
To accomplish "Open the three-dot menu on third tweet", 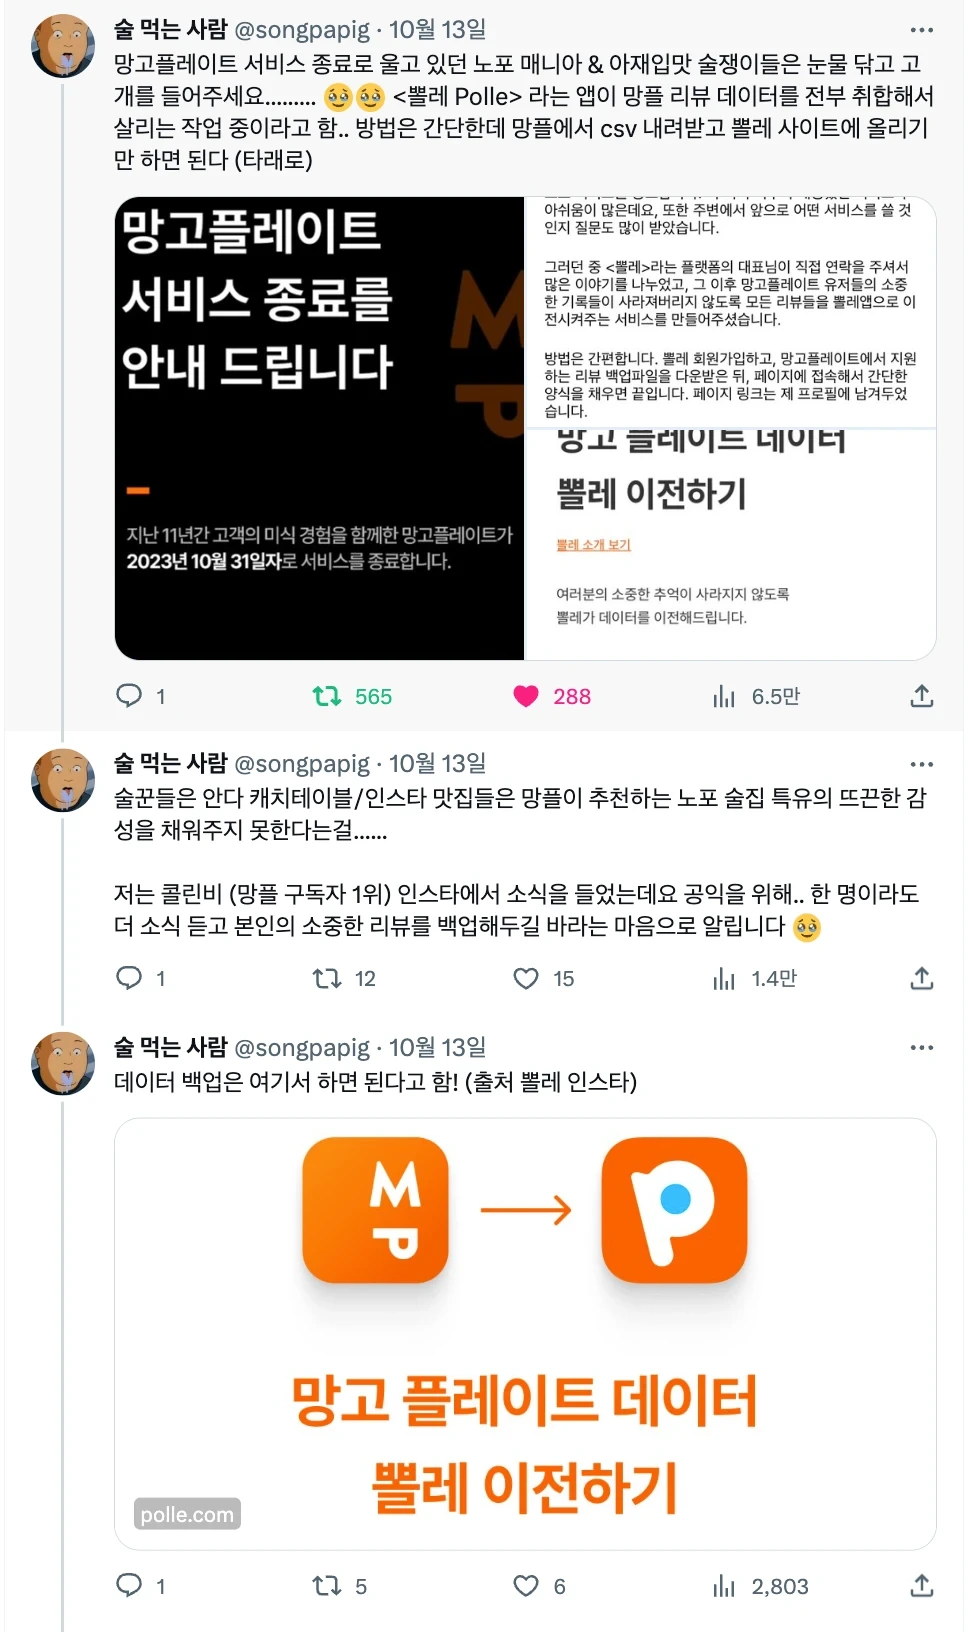I will pyautogui.click(x=922, y=1048).
